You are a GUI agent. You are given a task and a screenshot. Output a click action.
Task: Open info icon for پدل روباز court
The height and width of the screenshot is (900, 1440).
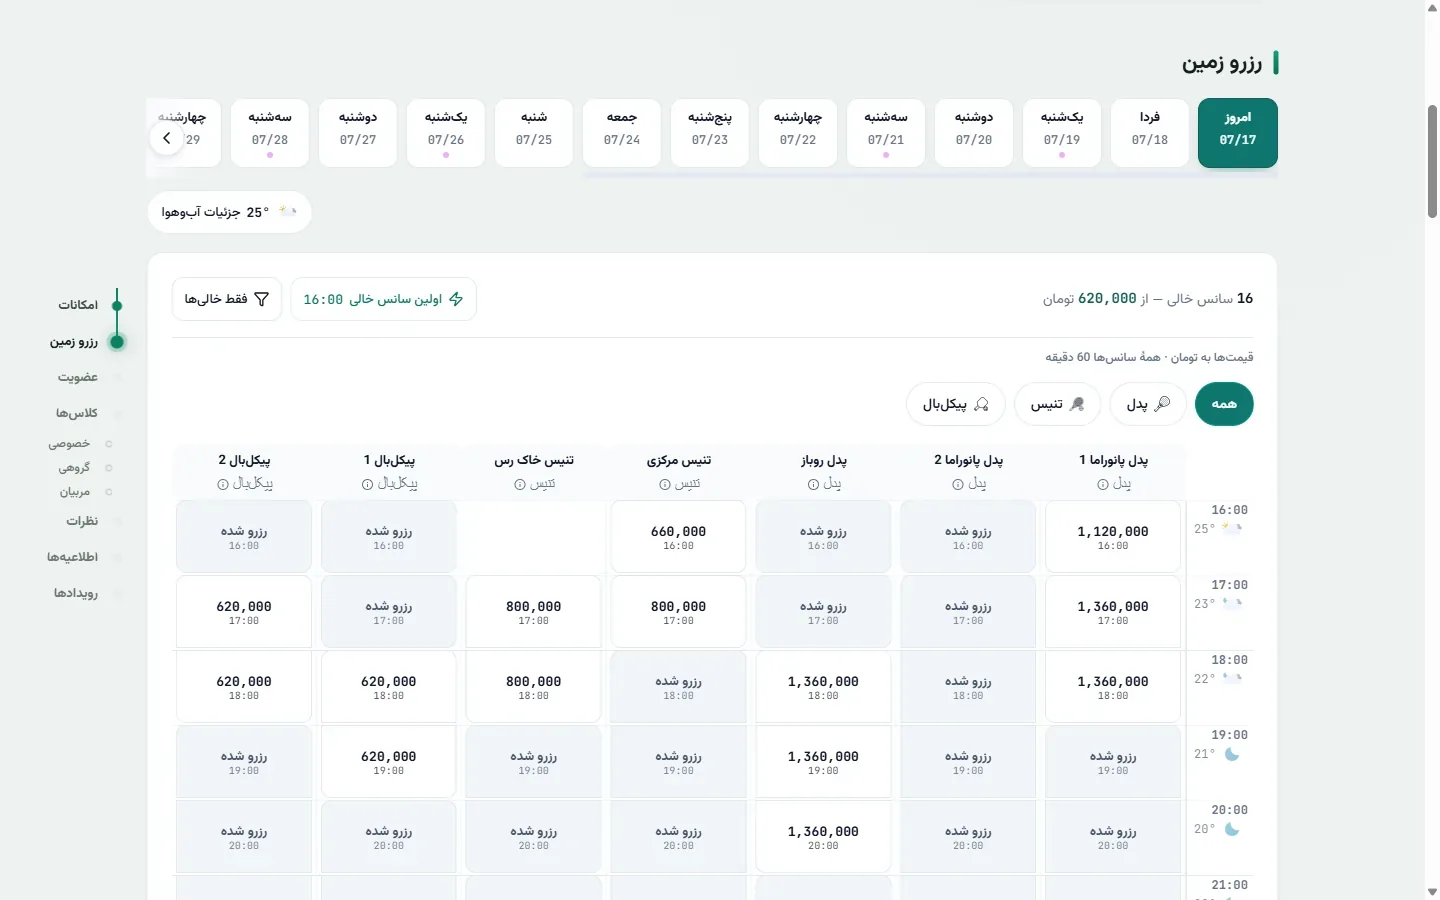813,485
